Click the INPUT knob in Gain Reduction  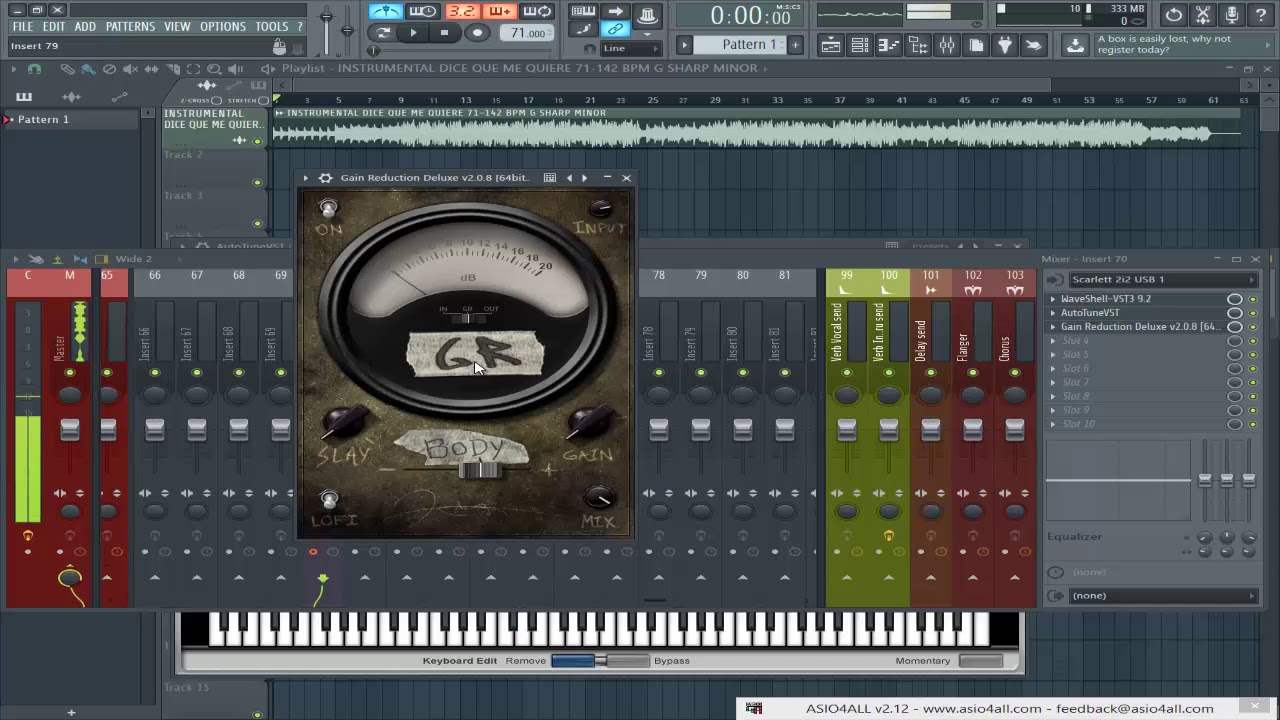600,208
